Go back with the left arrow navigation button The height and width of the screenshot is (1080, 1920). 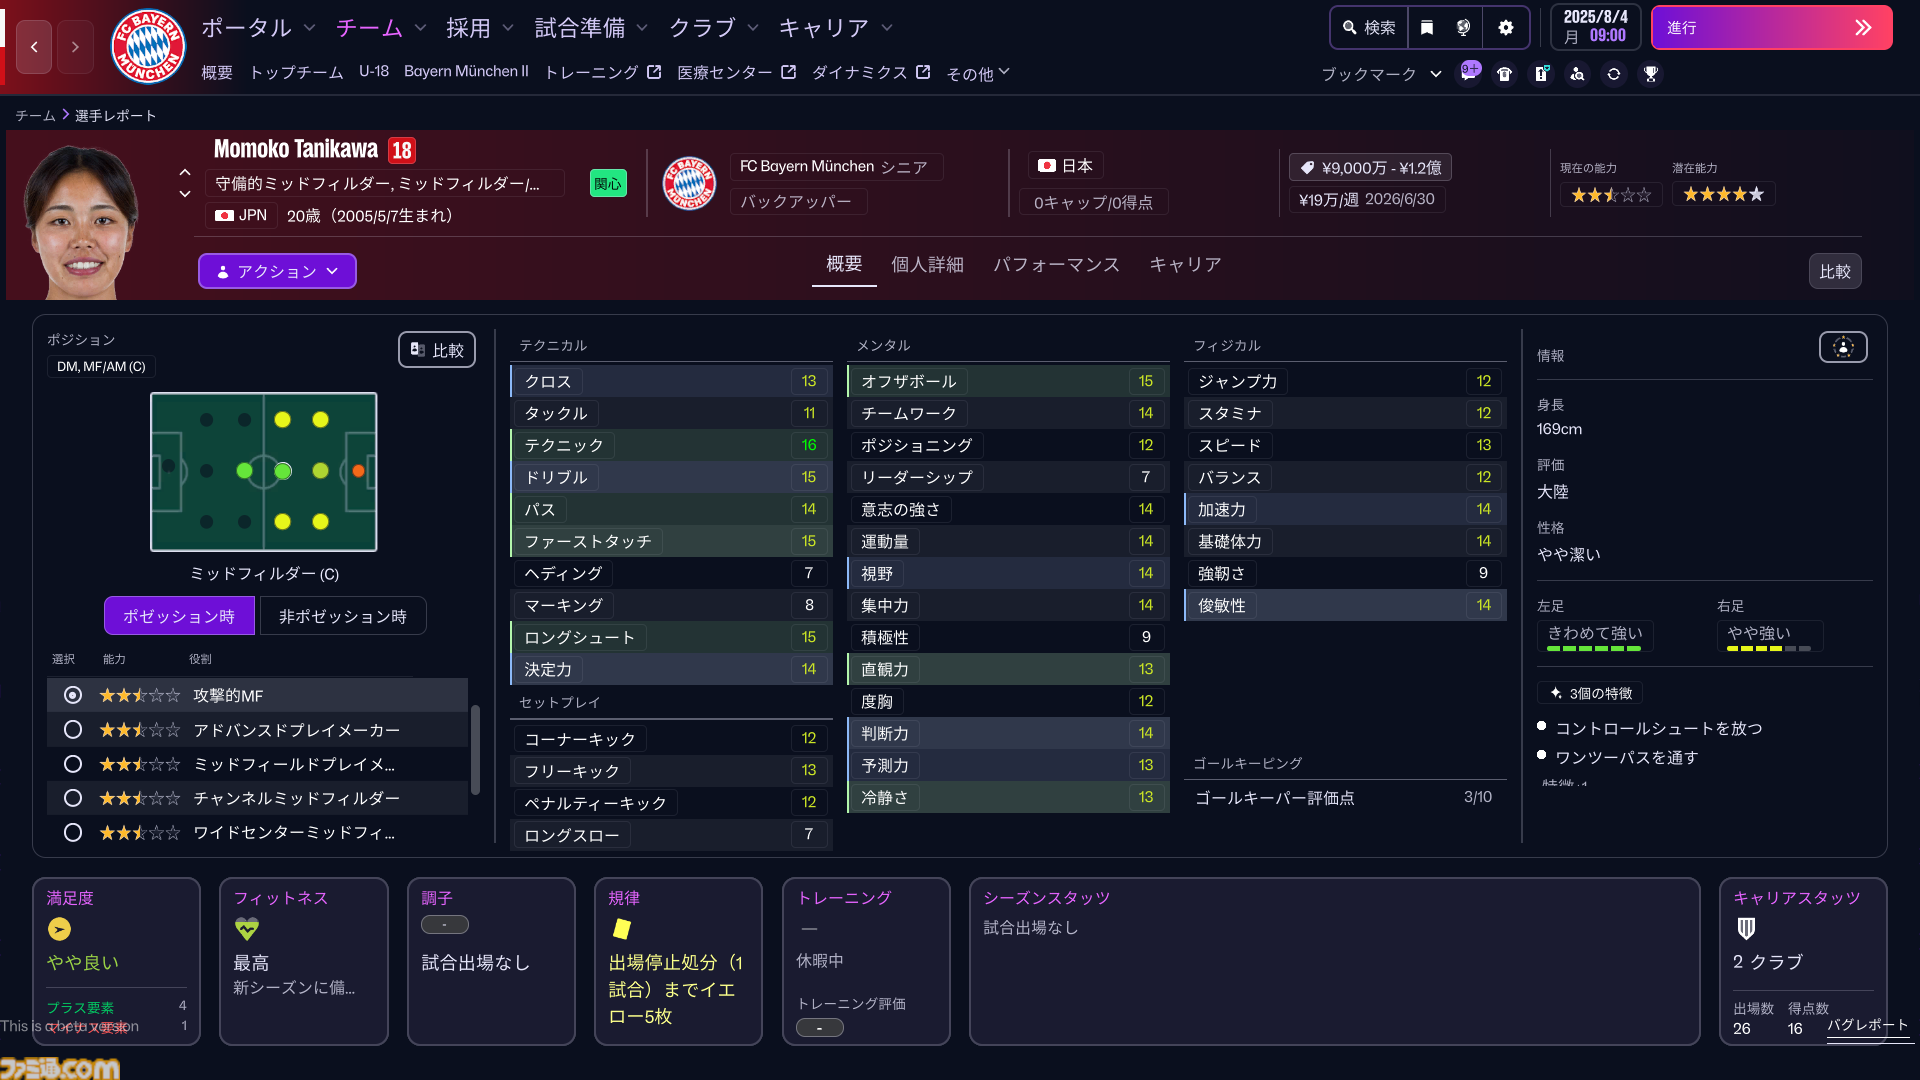[x=34, y=46]
